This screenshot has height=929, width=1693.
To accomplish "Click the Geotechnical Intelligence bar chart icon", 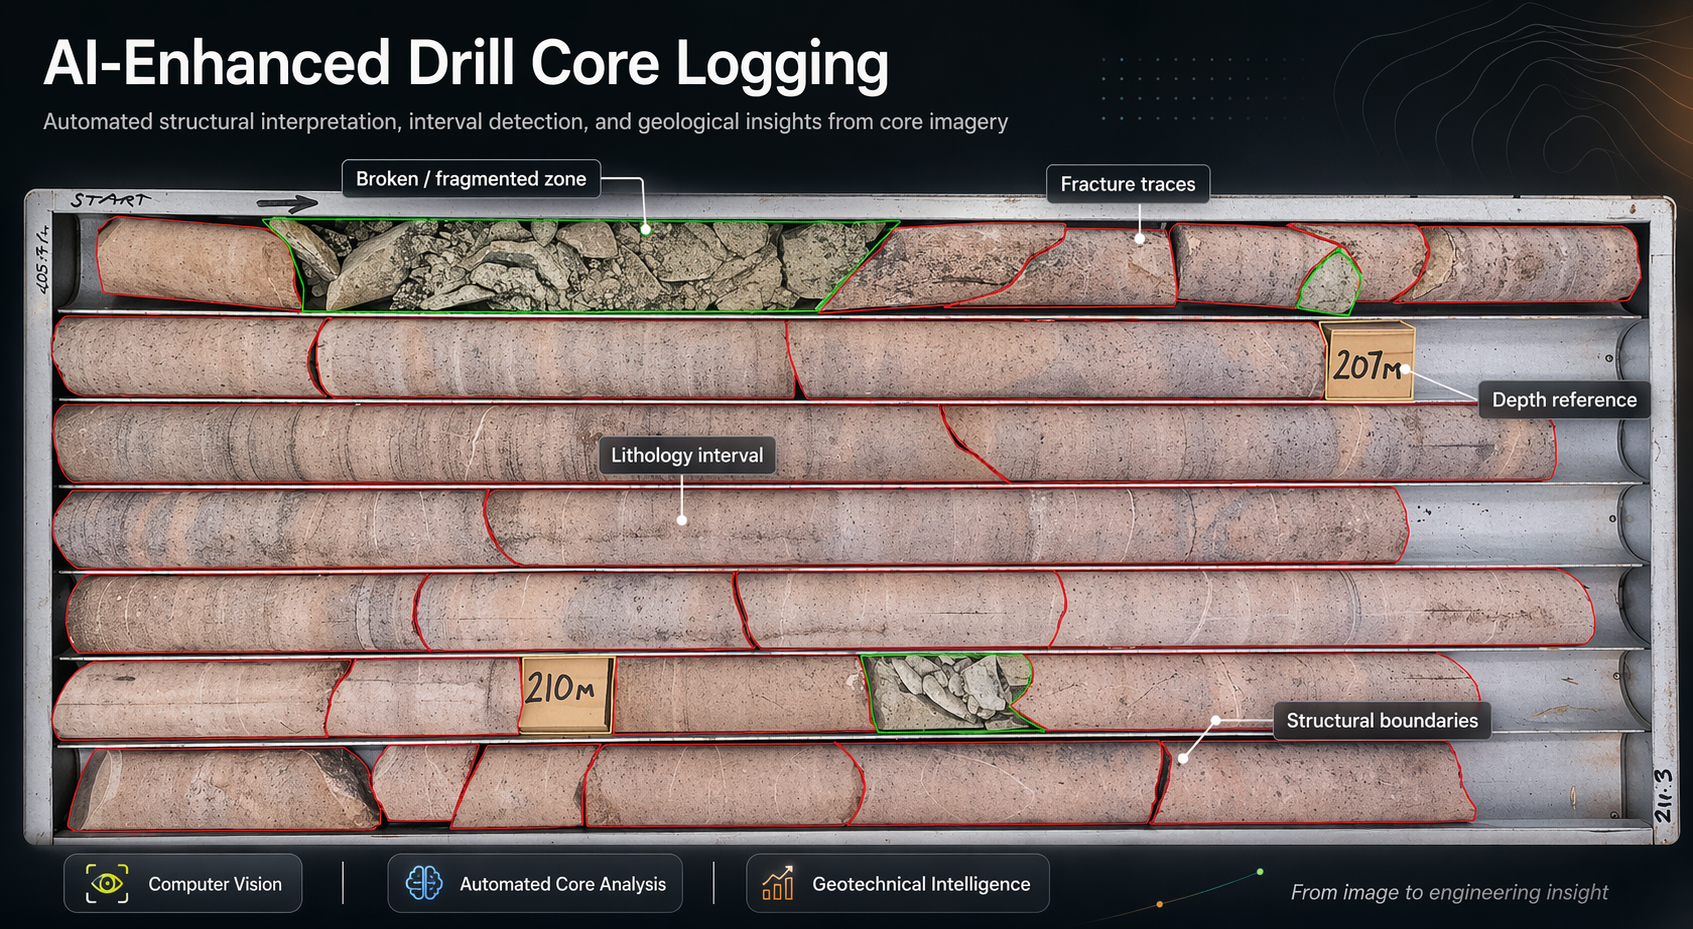I will pos(778,883).
